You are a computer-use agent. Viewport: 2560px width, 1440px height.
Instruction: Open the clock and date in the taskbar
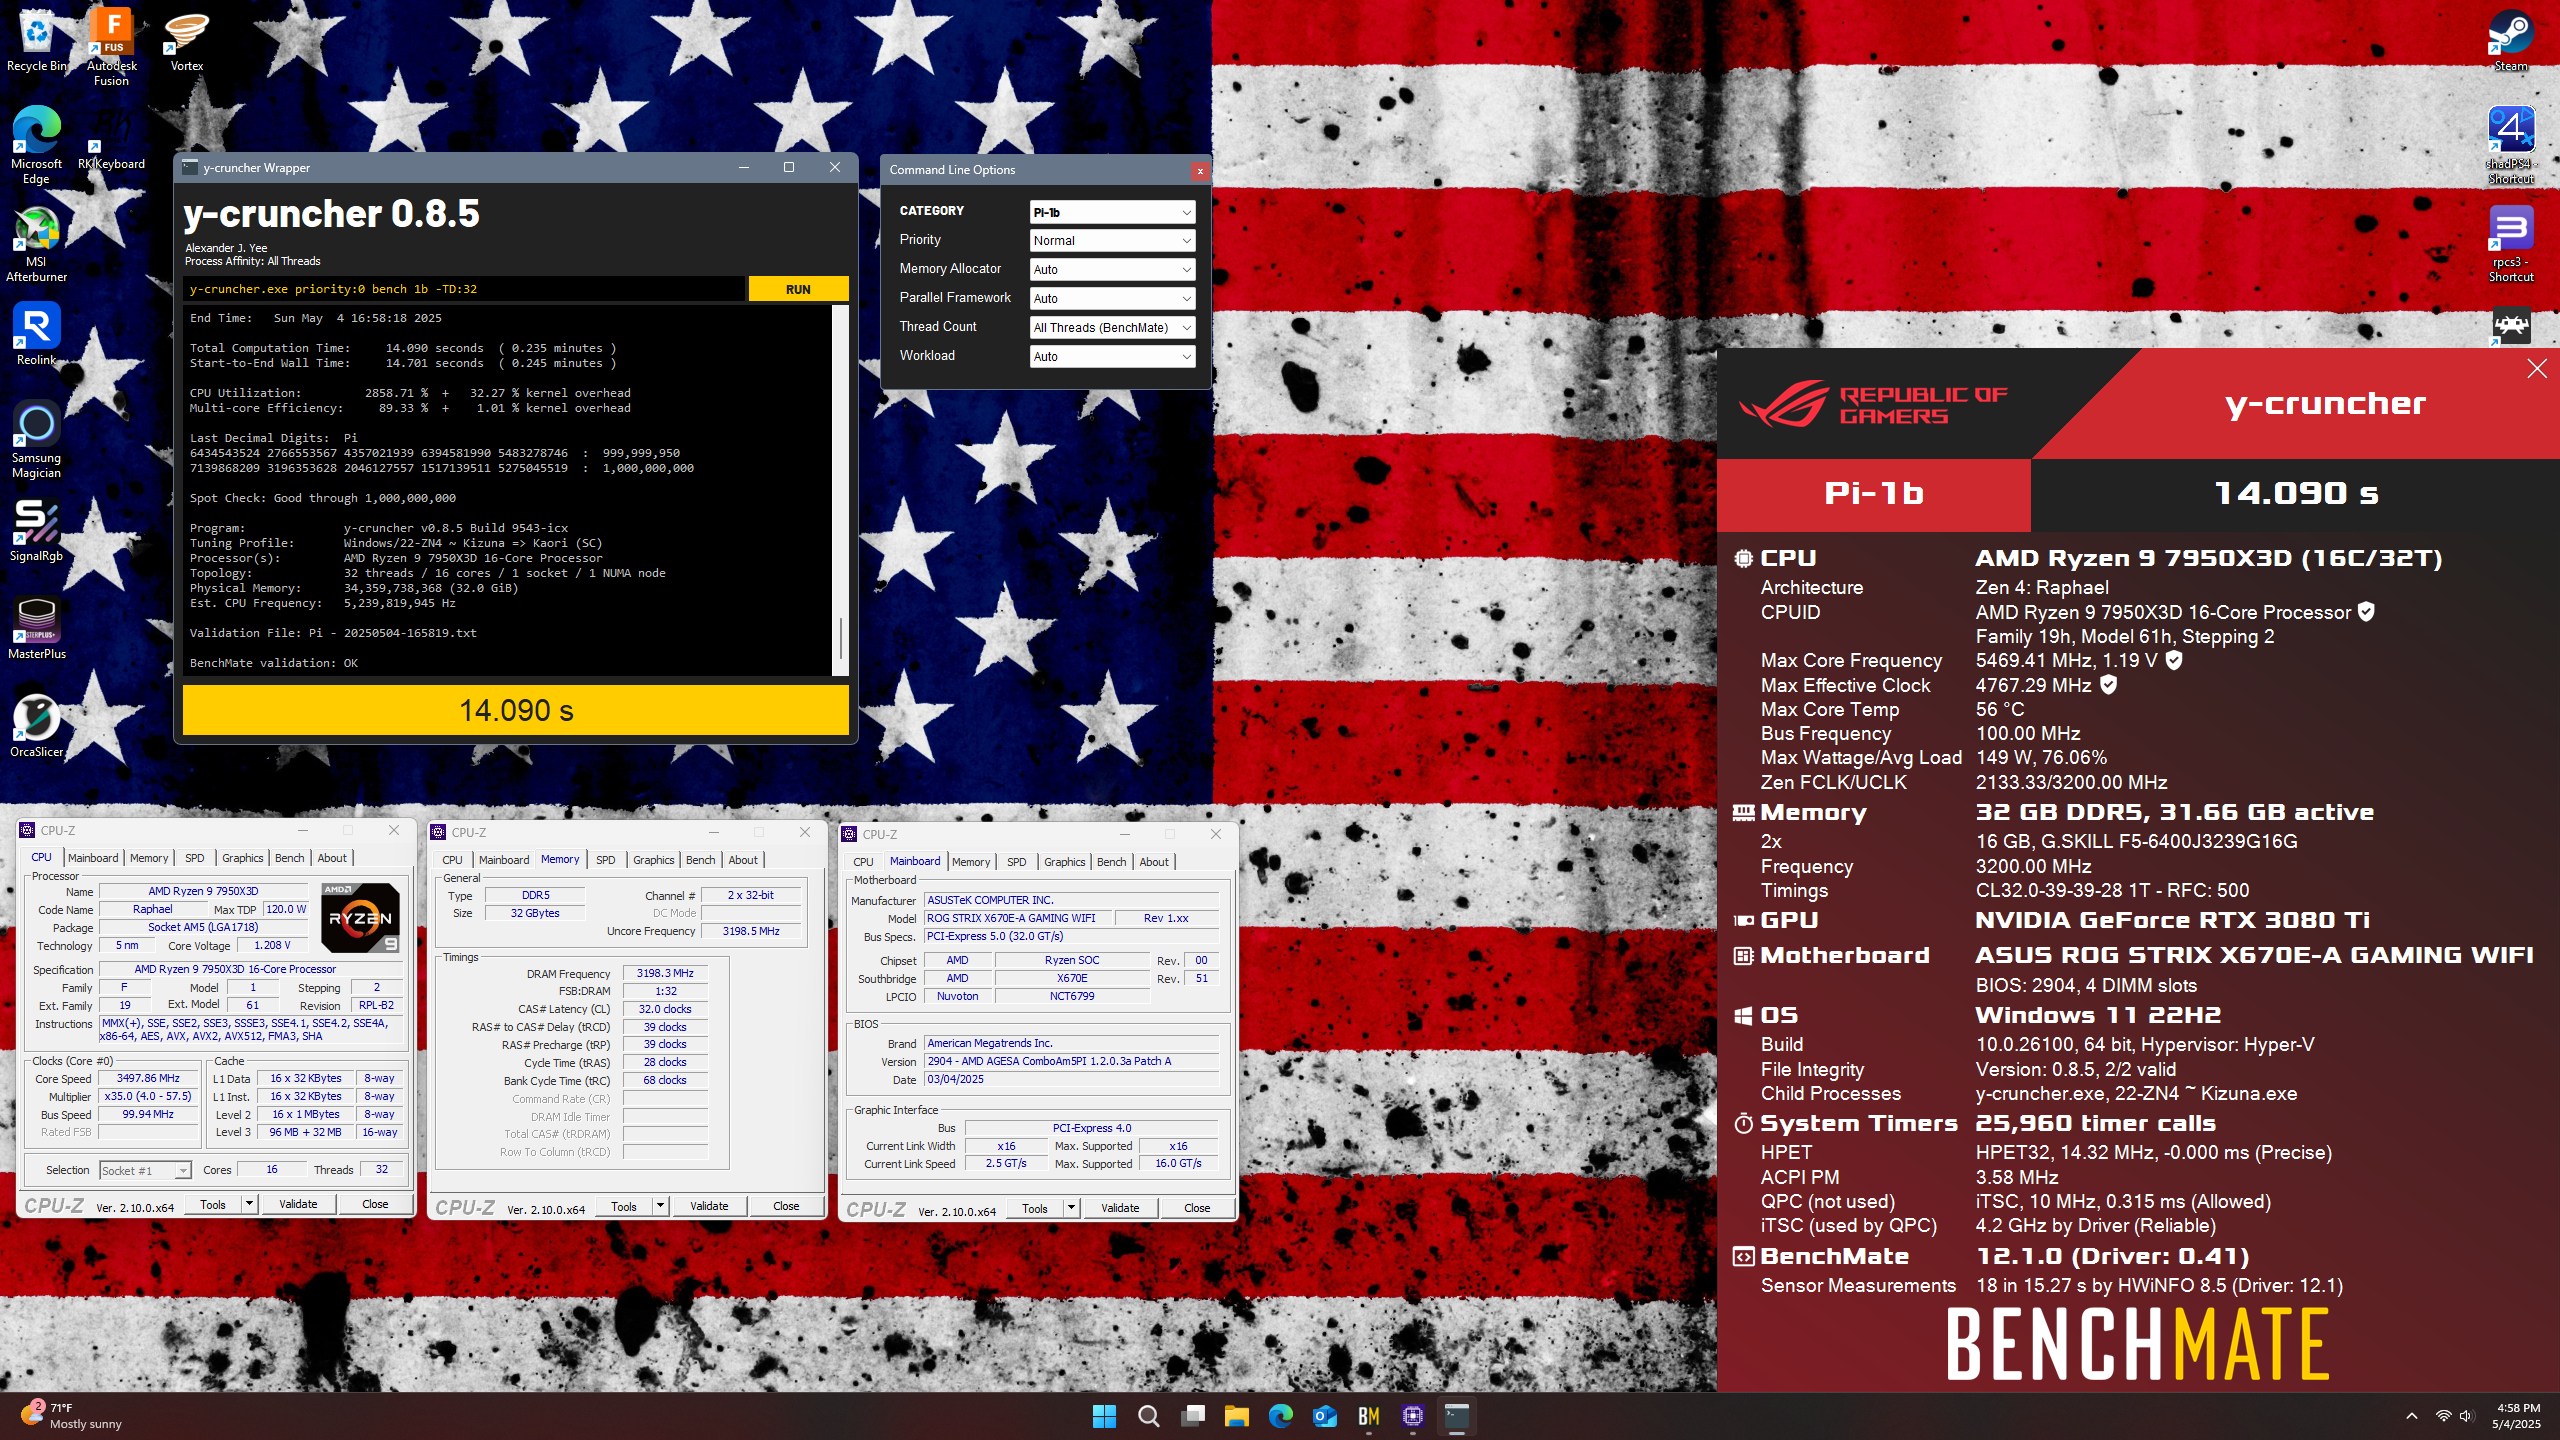[x=2517, y=1416]
